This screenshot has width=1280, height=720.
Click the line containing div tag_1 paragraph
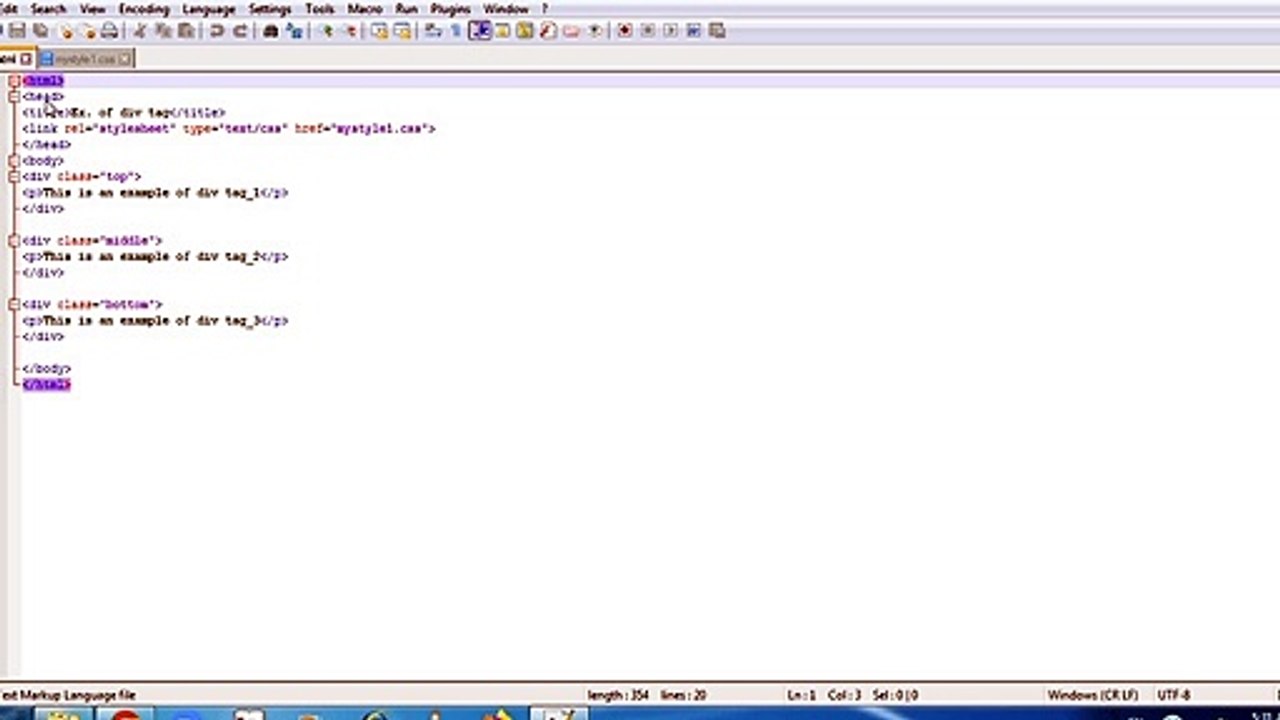(155, 193)
